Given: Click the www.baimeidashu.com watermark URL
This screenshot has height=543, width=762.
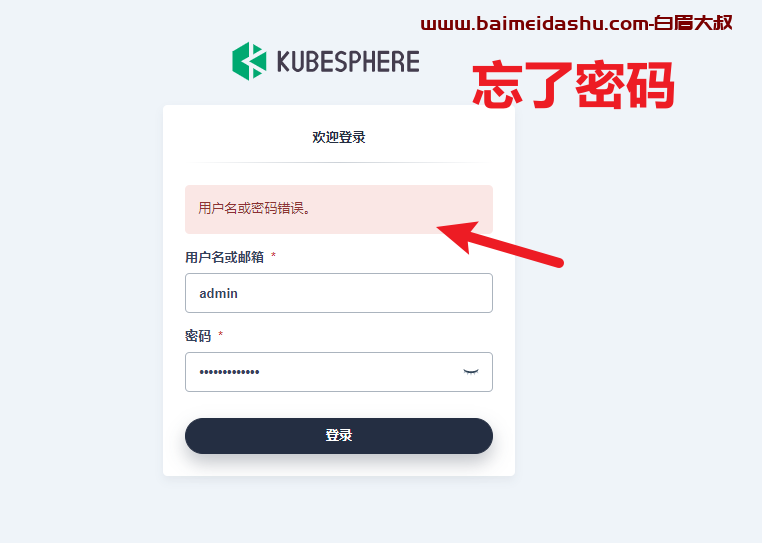Looking at the screenshot, I should [535, 23].
